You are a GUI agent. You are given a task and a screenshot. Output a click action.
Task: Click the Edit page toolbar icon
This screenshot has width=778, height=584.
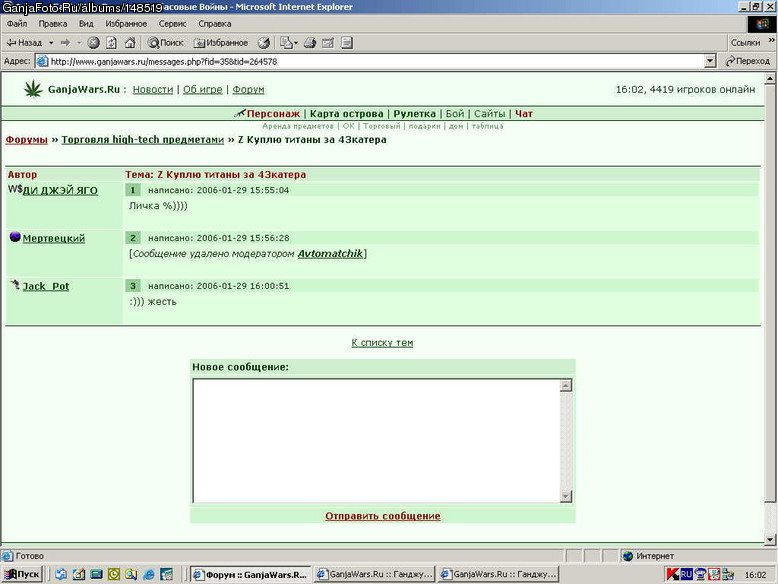click(328, 43)
